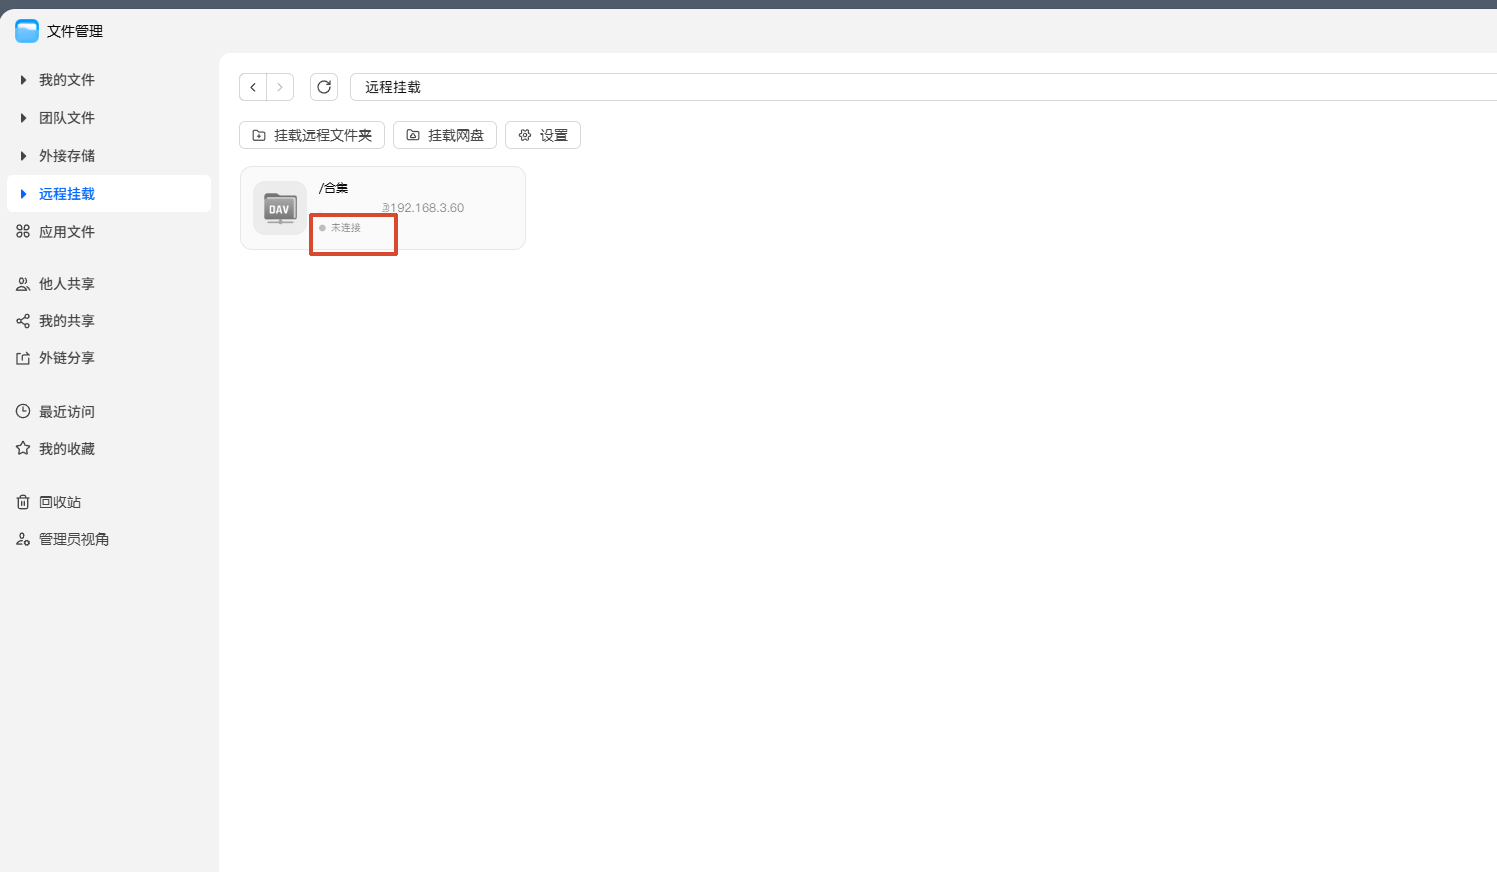Open 回收站 label in sidebar
This screenshot has width=1497, height=872.
click(60, 502)
